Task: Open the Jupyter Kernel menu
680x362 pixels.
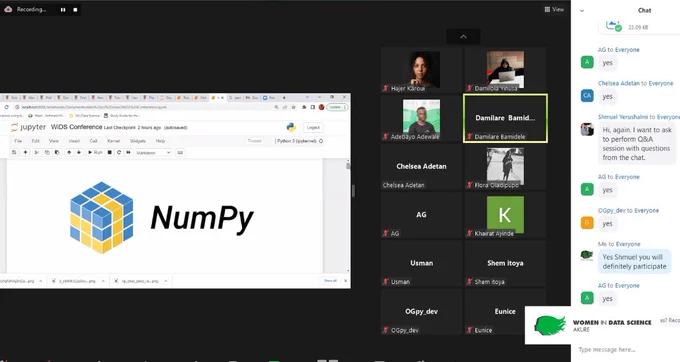Action: (113, 141)
